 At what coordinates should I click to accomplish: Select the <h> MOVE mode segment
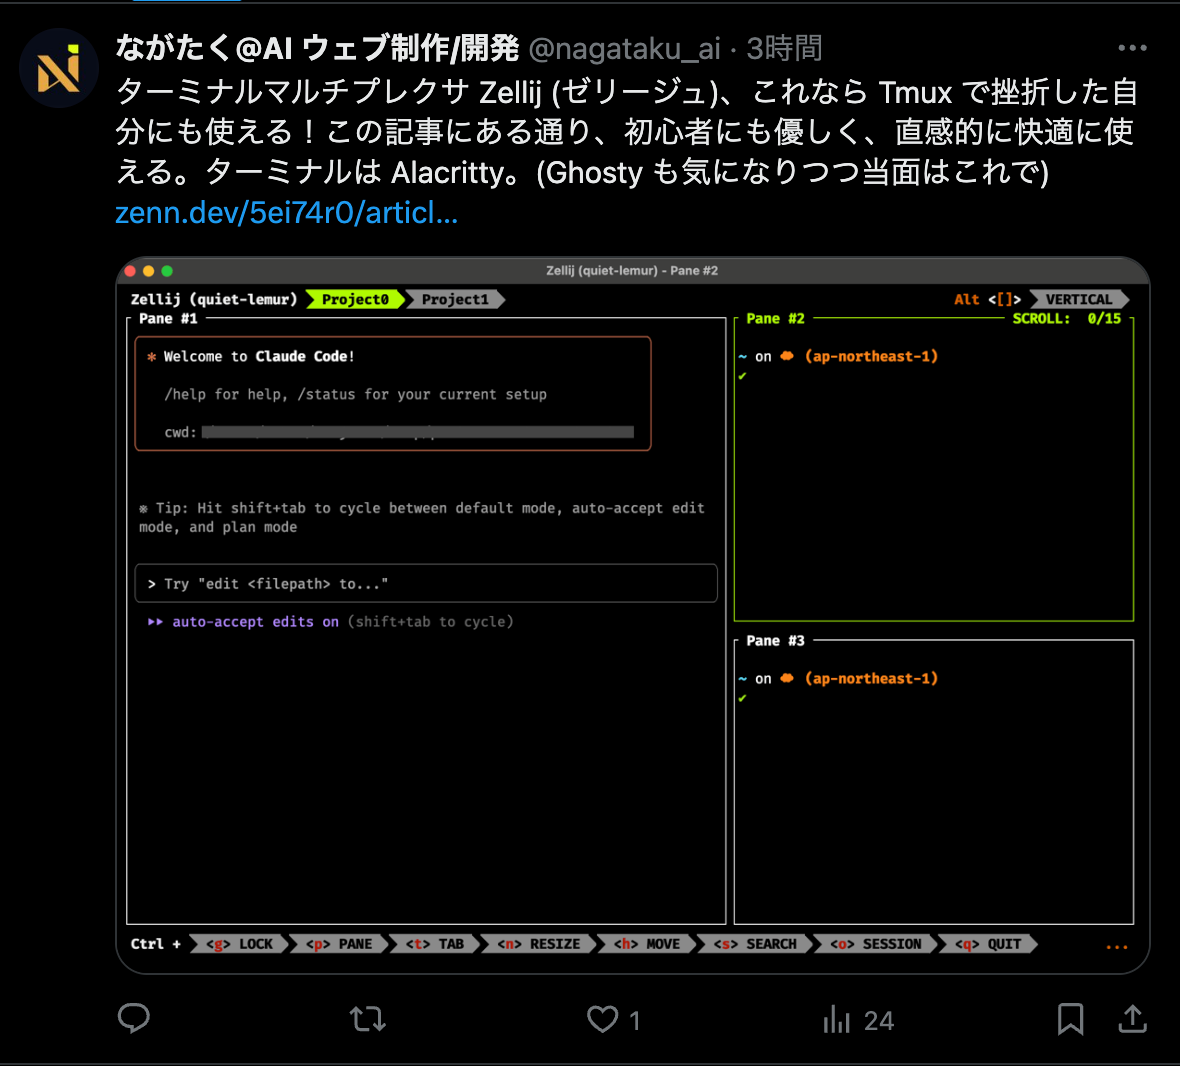point(646,944)
